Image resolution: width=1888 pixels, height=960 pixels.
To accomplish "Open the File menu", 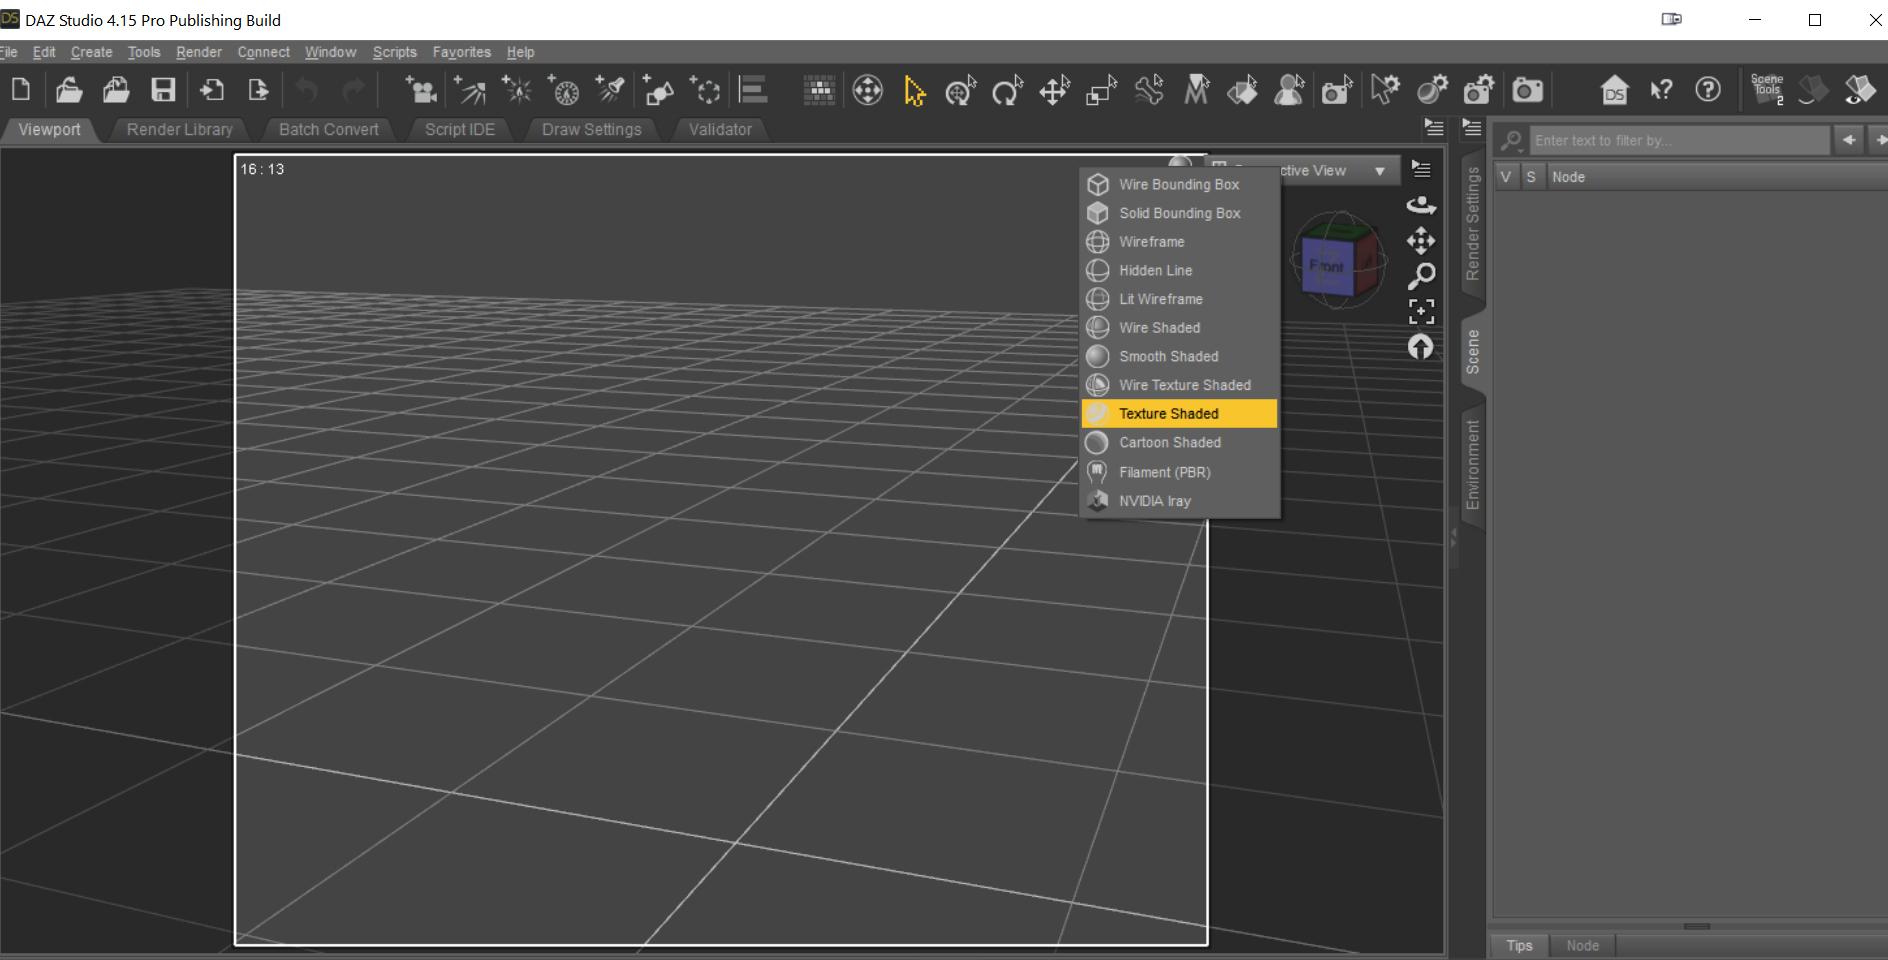I will (x=9, y=52).
